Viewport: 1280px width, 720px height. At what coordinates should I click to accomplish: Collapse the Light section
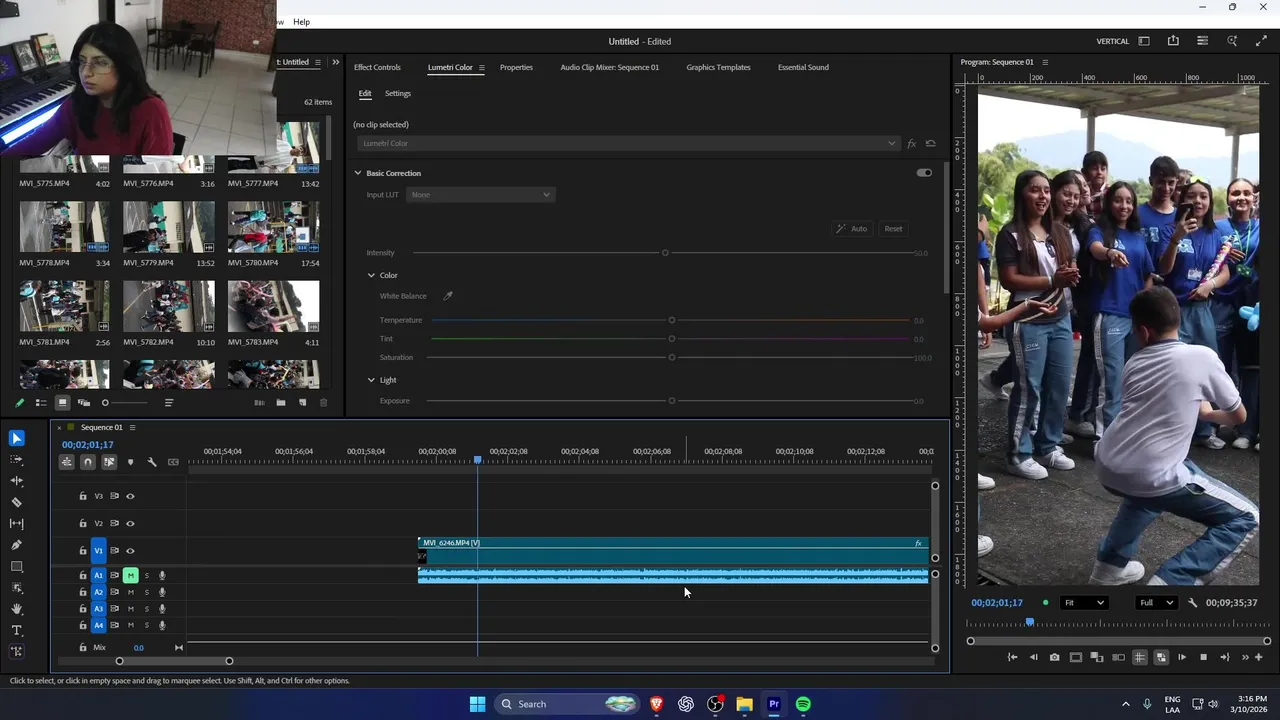pos(371,380)
